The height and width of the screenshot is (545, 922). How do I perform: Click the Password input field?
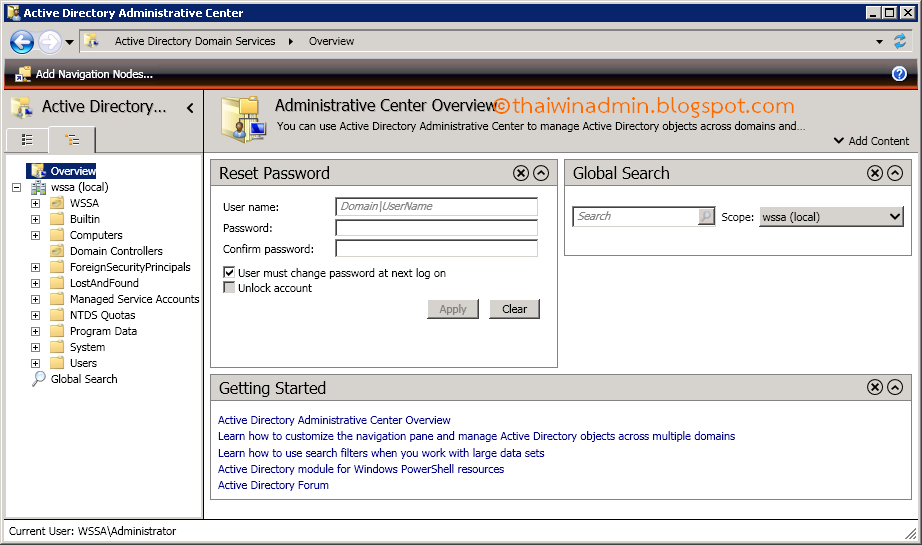pyautogui.click(x=436, y=228)
